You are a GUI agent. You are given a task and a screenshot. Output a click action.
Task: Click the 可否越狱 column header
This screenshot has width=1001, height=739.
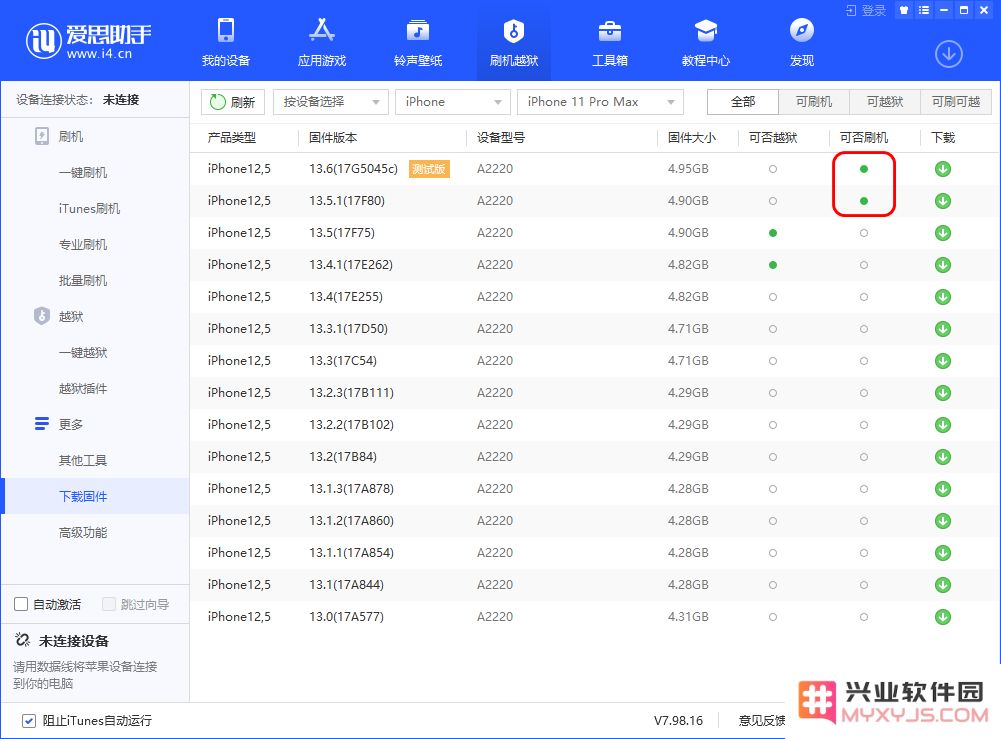(773, 138)
